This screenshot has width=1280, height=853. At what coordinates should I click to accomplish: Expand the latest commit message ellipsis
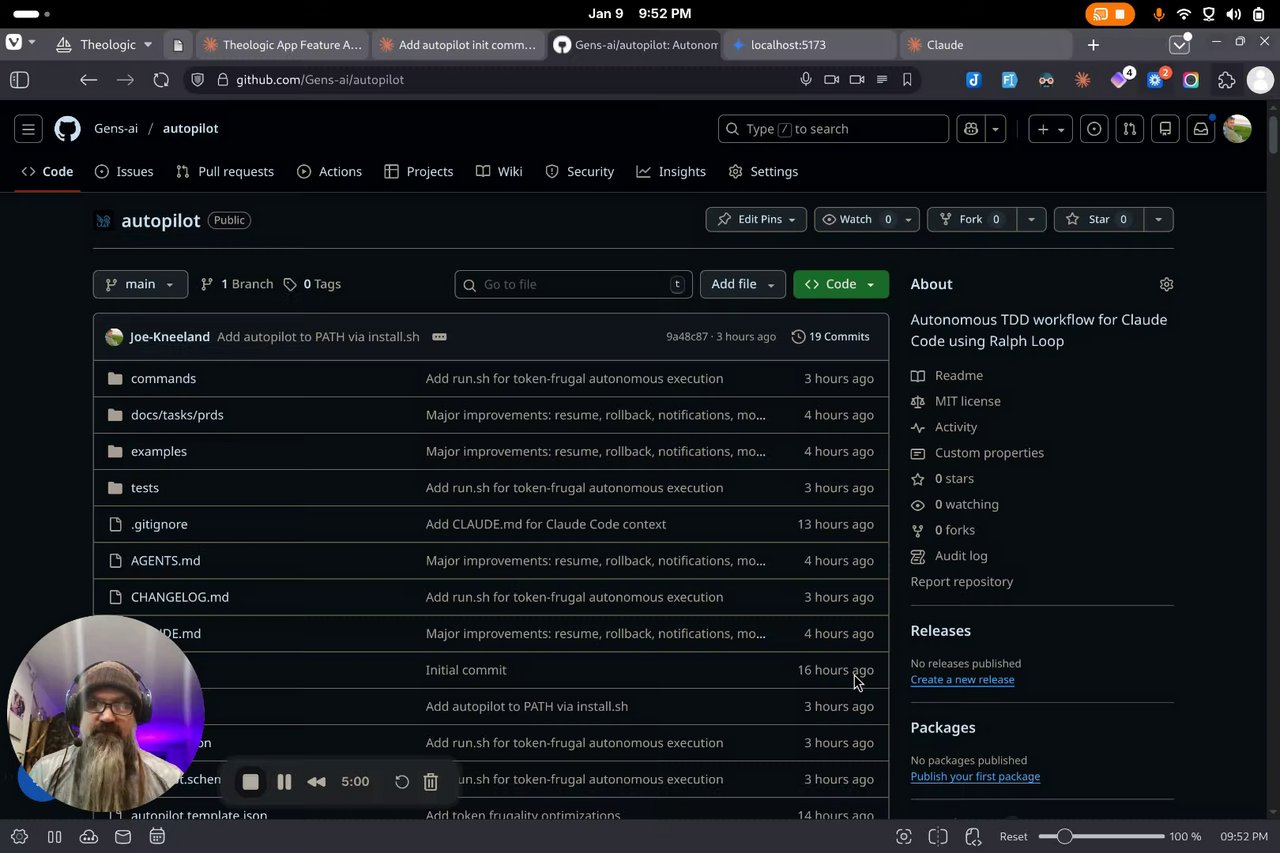tap(439, 337)
